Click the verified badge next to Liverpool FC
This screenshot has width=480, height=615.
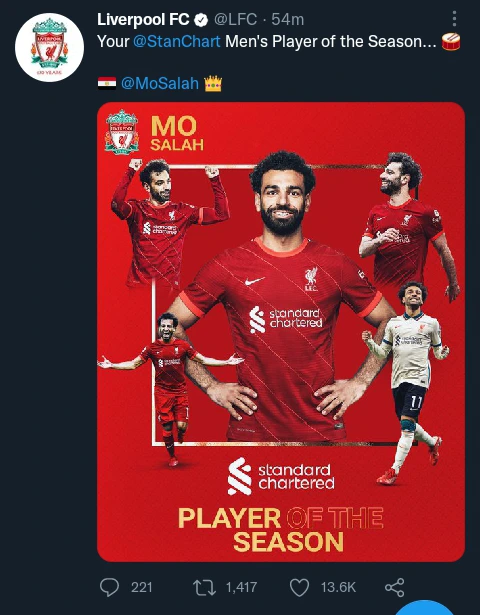(x=202, y=20)
